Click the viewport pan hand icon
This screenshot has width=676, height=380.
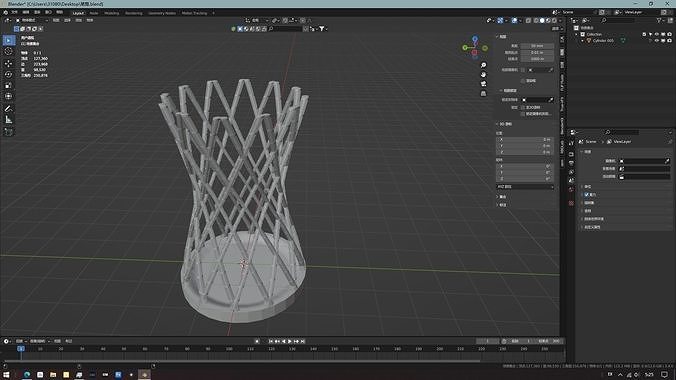(483, 75)
